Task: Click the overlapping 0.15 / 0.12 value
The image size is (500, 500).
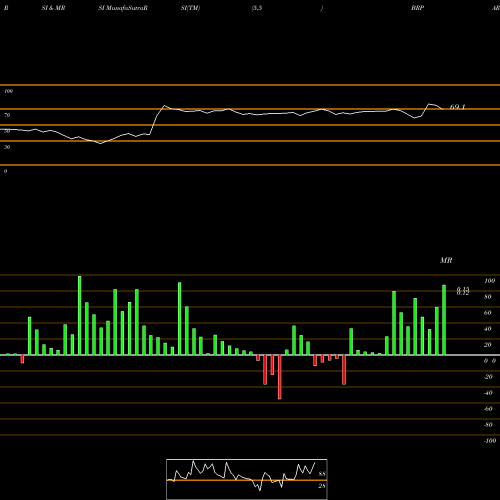Action: [463, 291]
